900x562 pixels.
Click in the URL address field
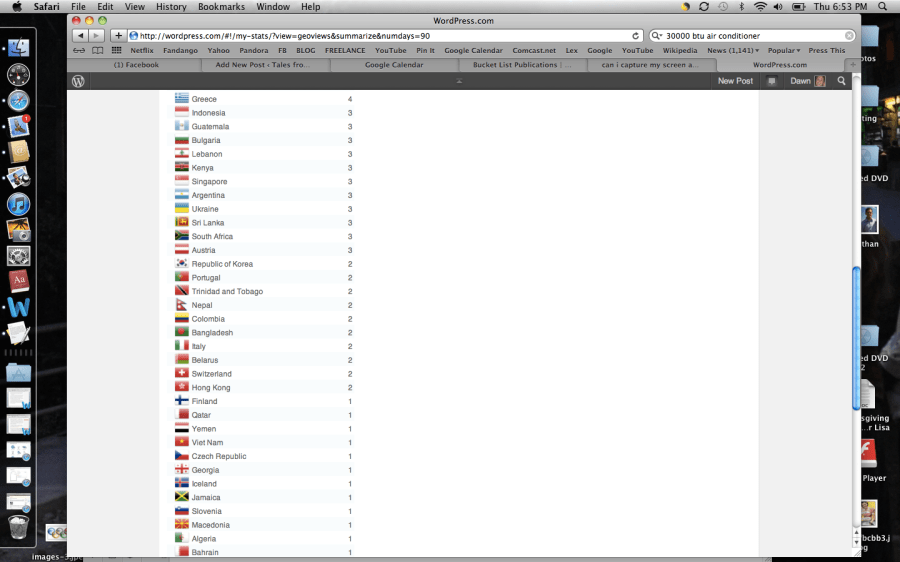380,36
